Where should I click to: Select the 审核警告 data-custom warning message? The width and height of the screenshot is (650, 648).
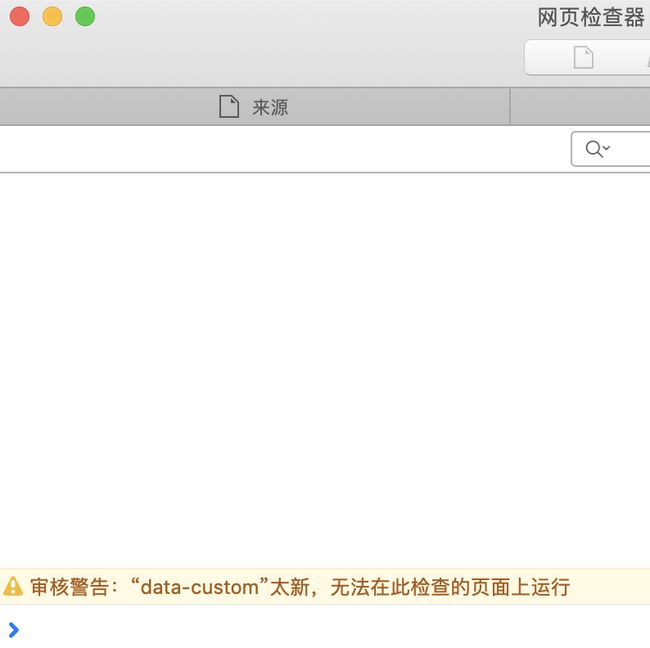click(325, 587)
